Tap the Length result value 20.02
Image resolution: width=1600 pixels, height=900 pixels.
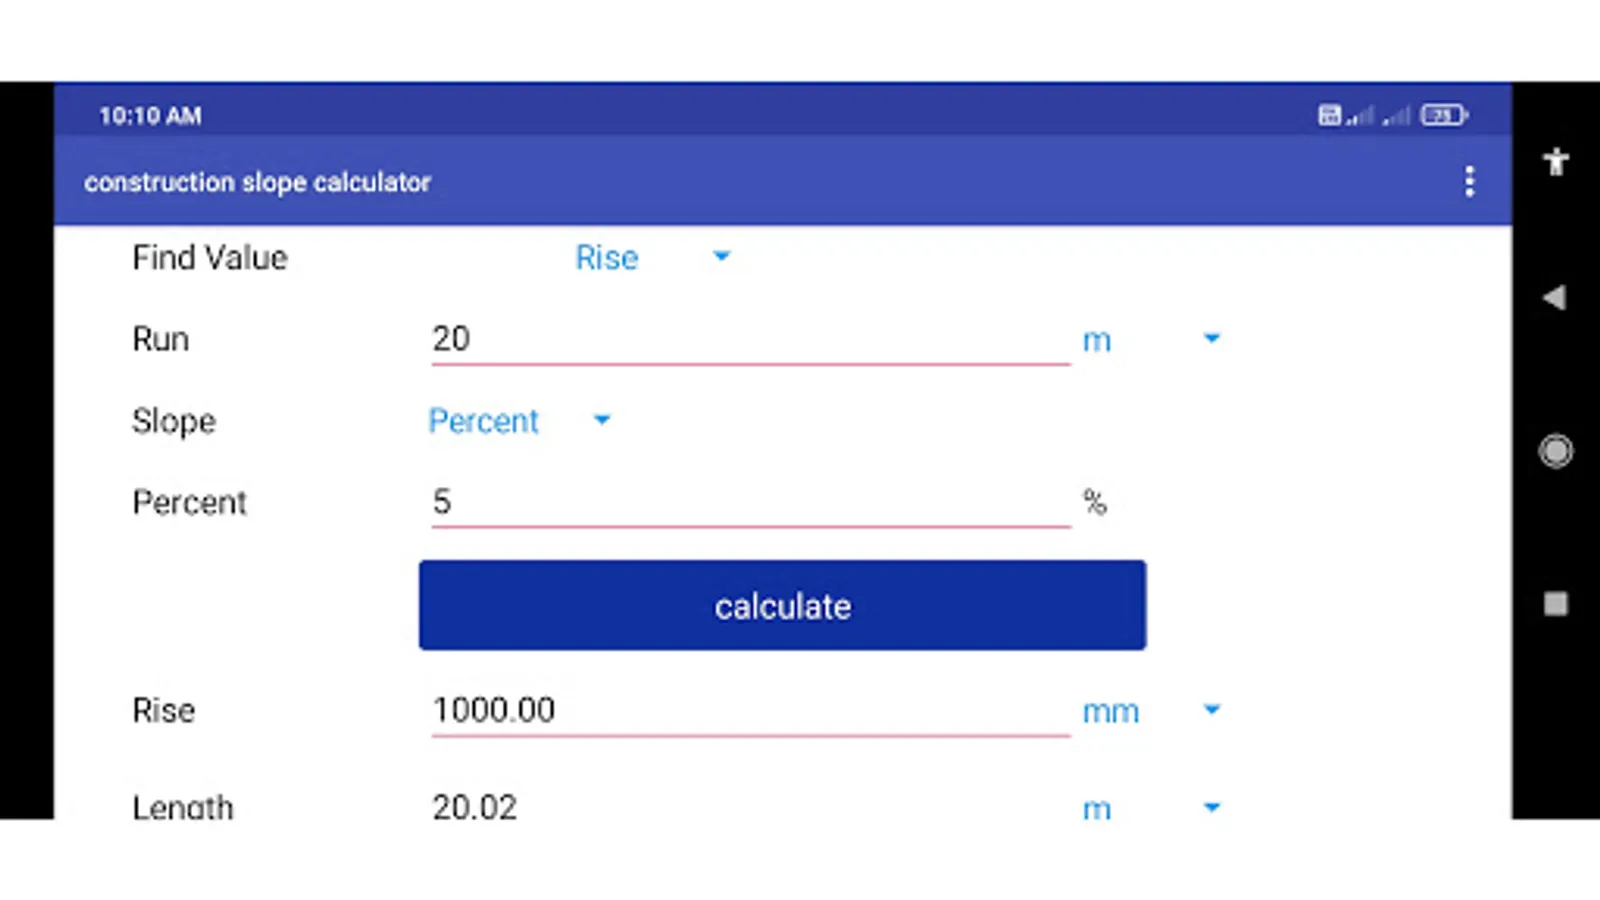click(475, 807)
